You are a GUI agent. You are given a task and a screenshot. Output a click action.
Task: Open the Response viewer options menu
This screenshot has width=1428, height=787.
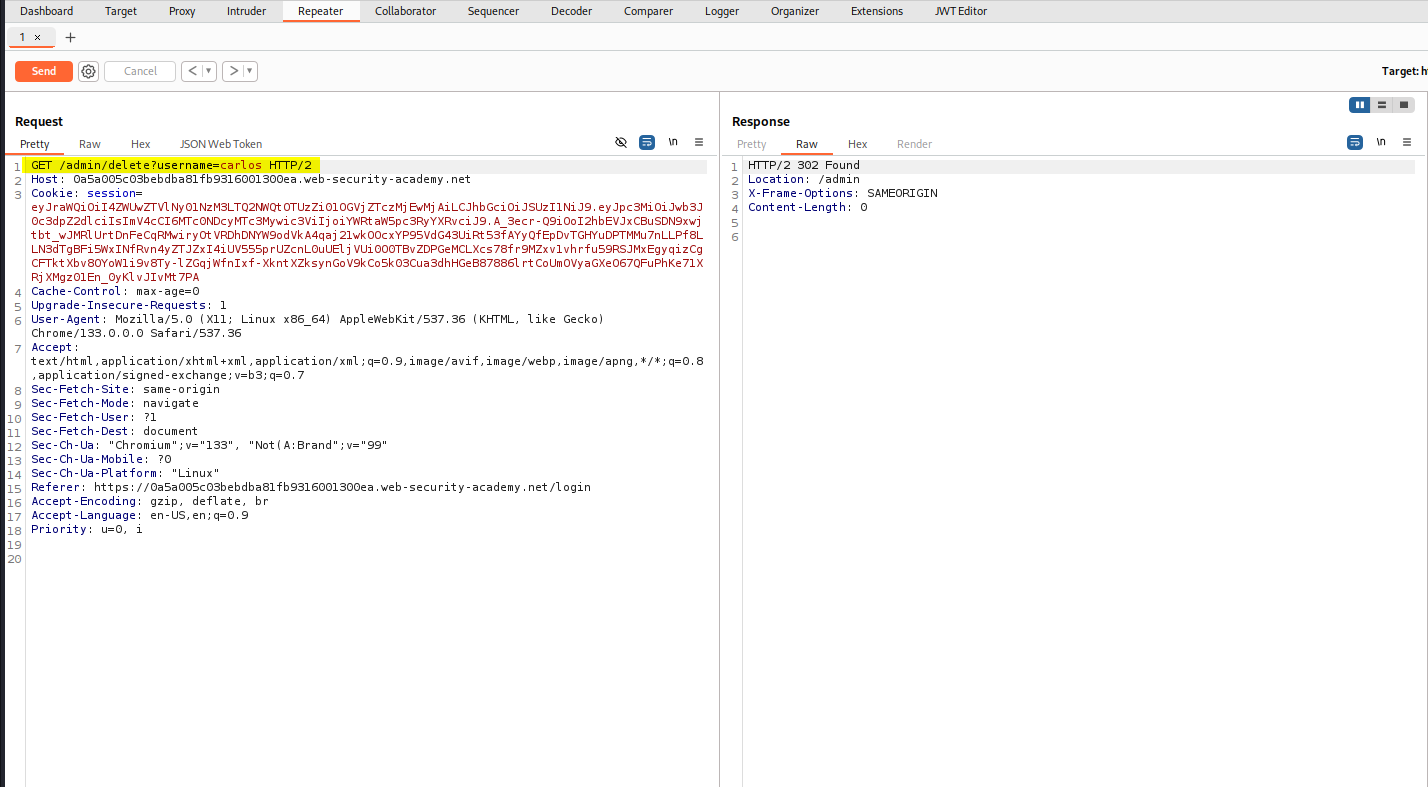[x=1407, y=143]
